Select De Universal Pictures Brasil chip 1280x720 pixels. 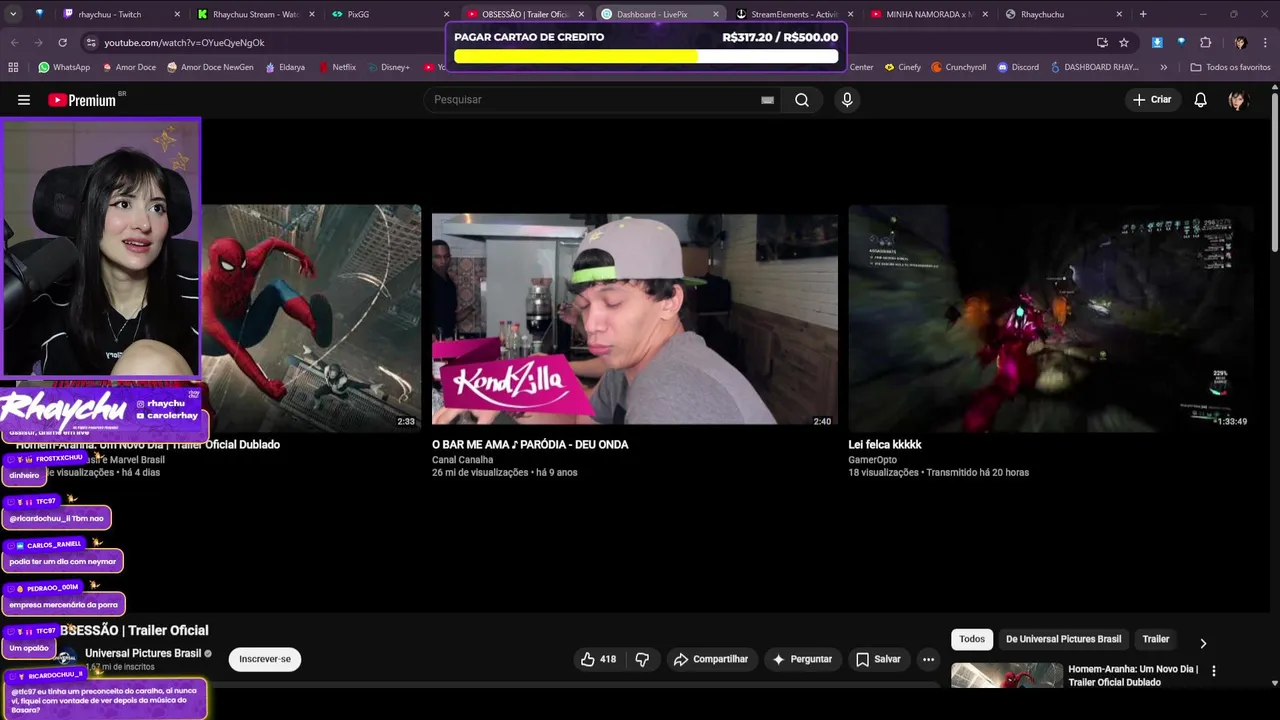[x=1063, y=639]
